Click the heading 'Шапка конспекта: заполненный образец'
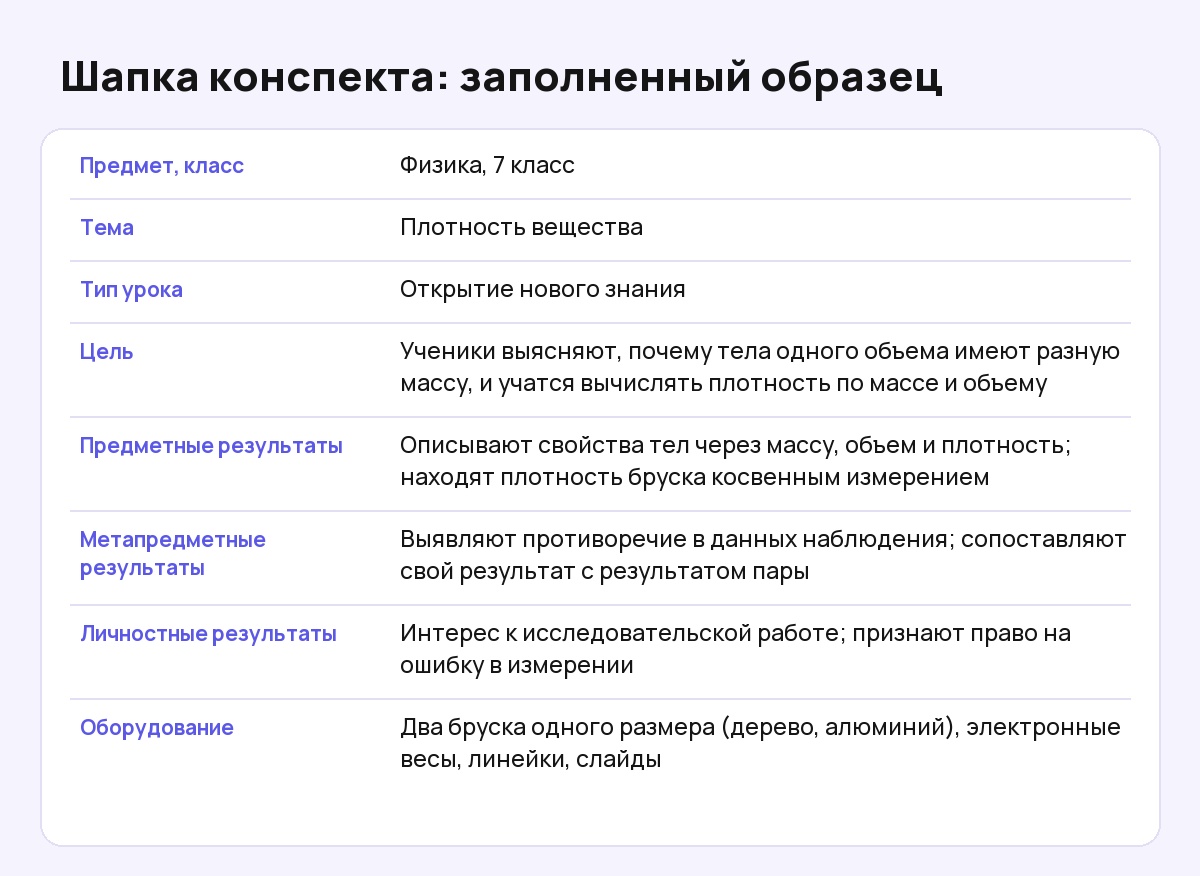 (x=501, y=80)
